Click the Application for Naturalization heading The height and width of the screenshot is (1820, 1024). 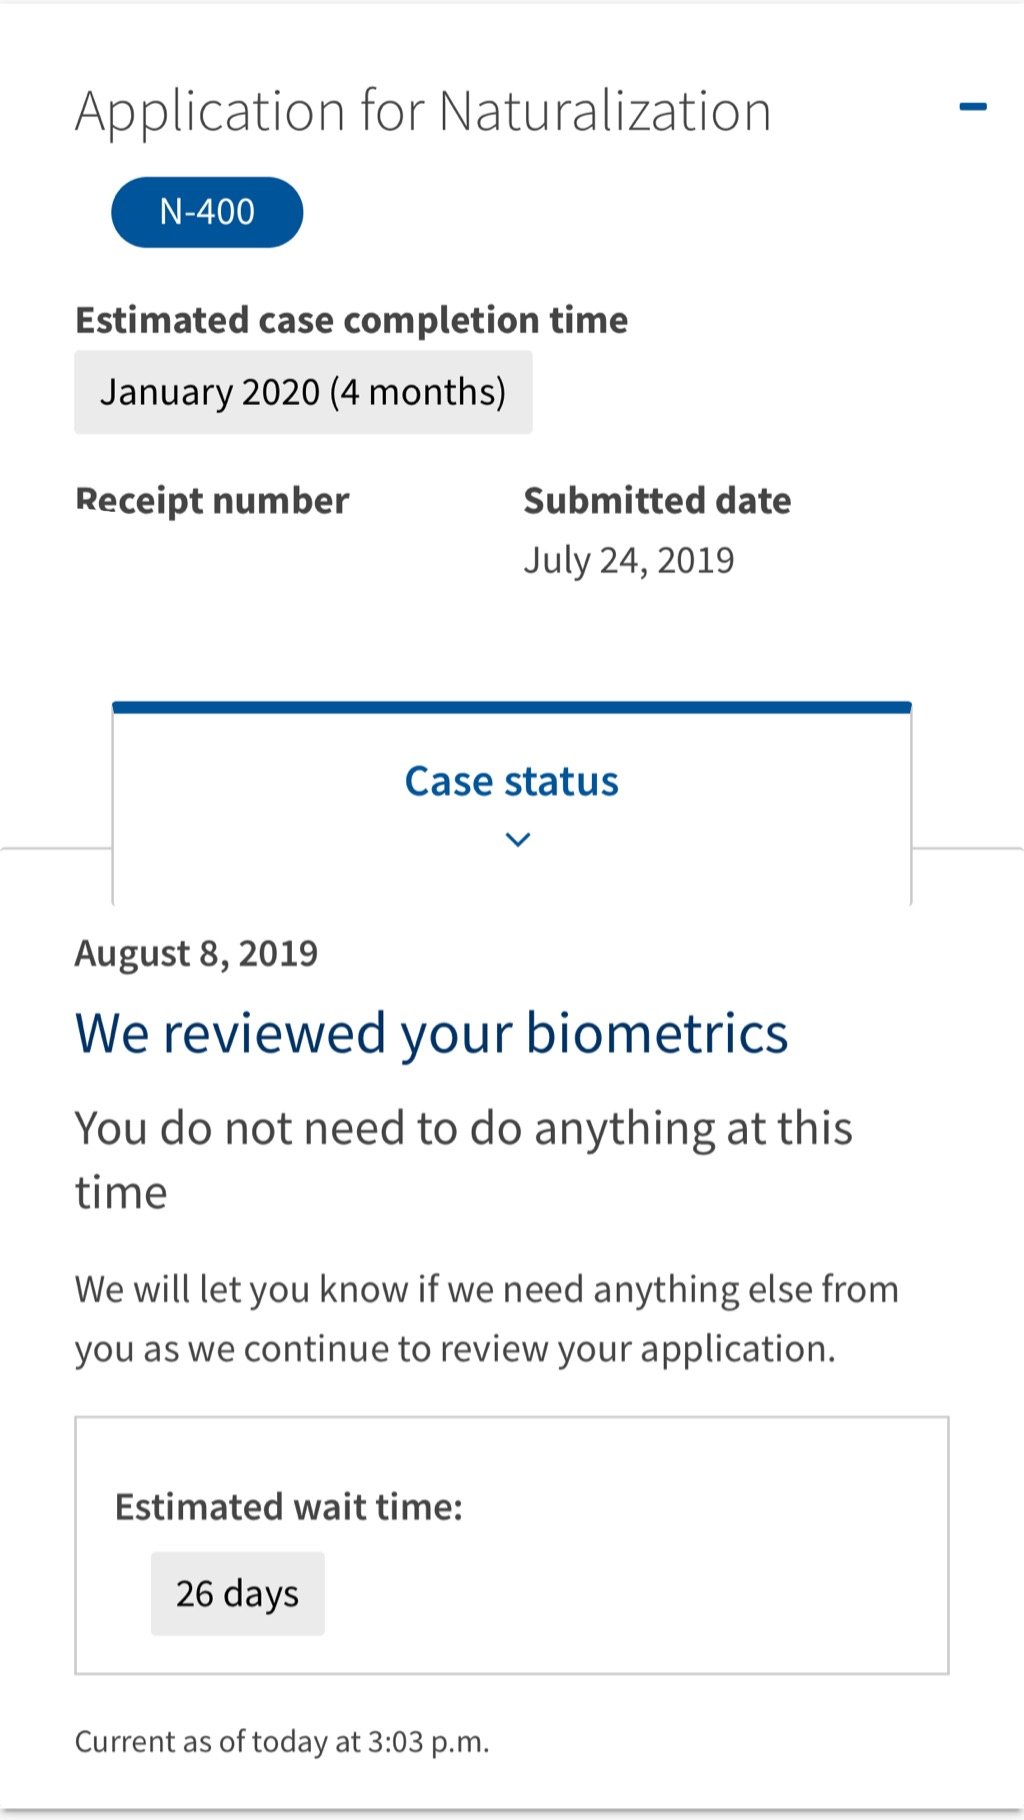click(423, 111)
